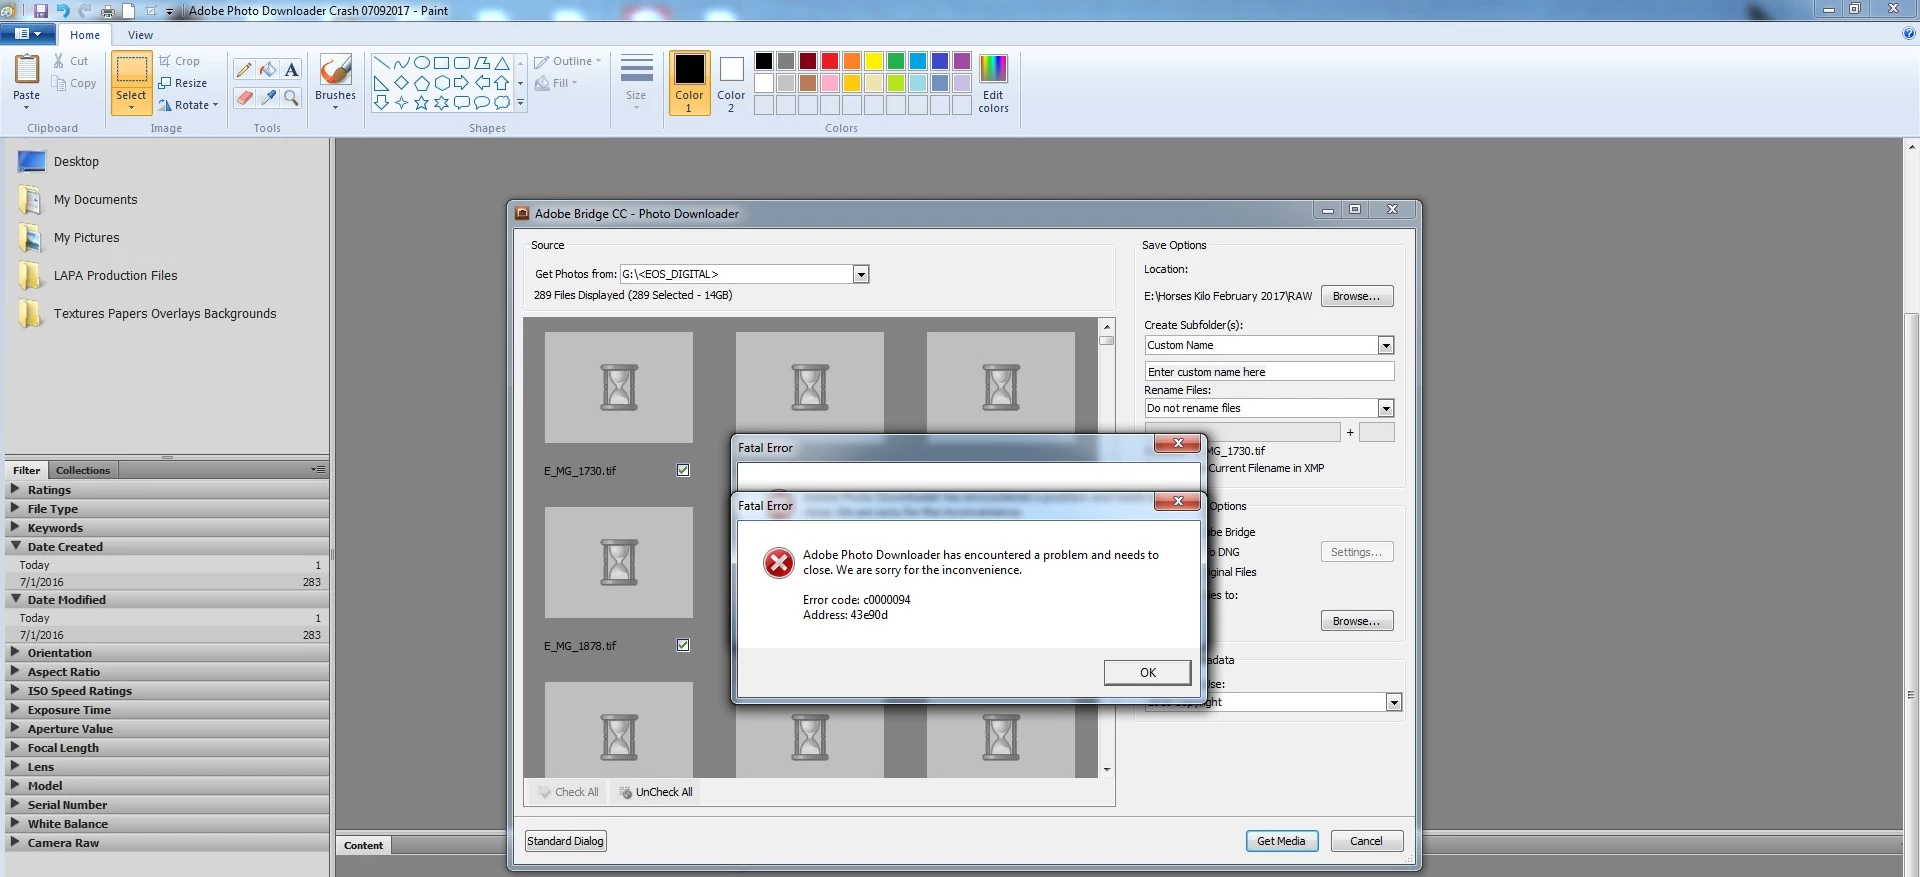This screenshot has height=877, width=1920.
Task: Open the Size line thickness picker
Action: [x=636, y=82]
